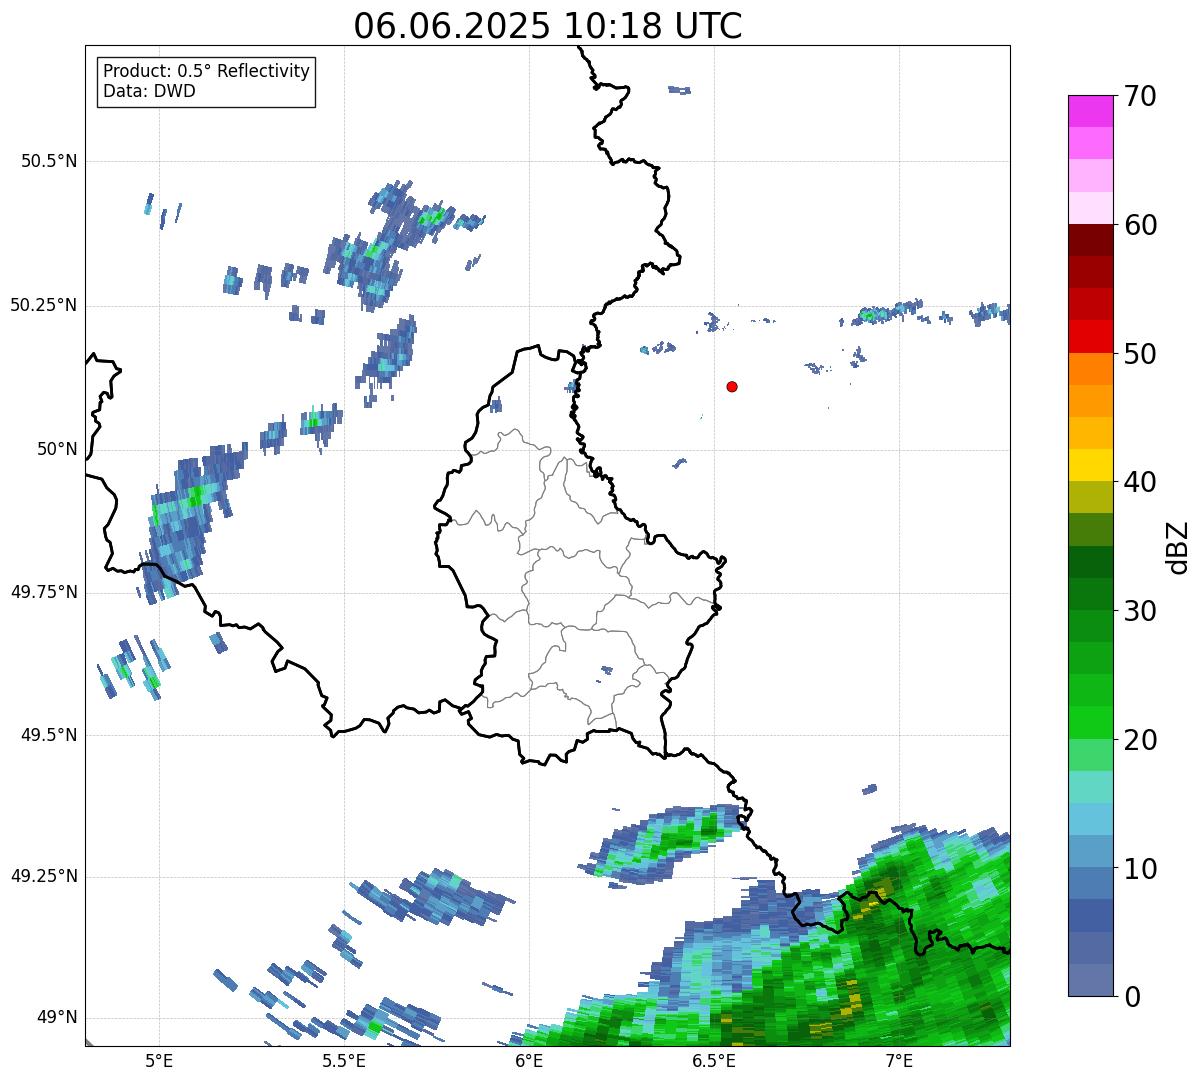Click the 49.75°N latitude label
1202x1081 pixels.
coord(44,593)
